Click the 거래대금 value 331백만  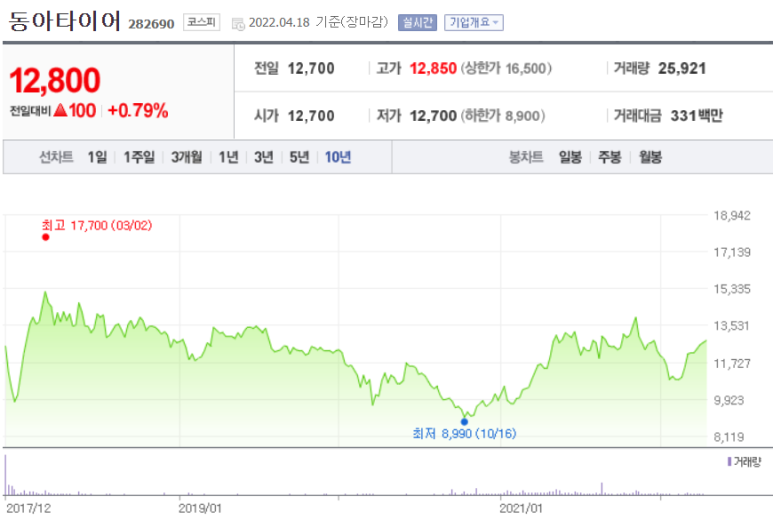pos(697,116)
